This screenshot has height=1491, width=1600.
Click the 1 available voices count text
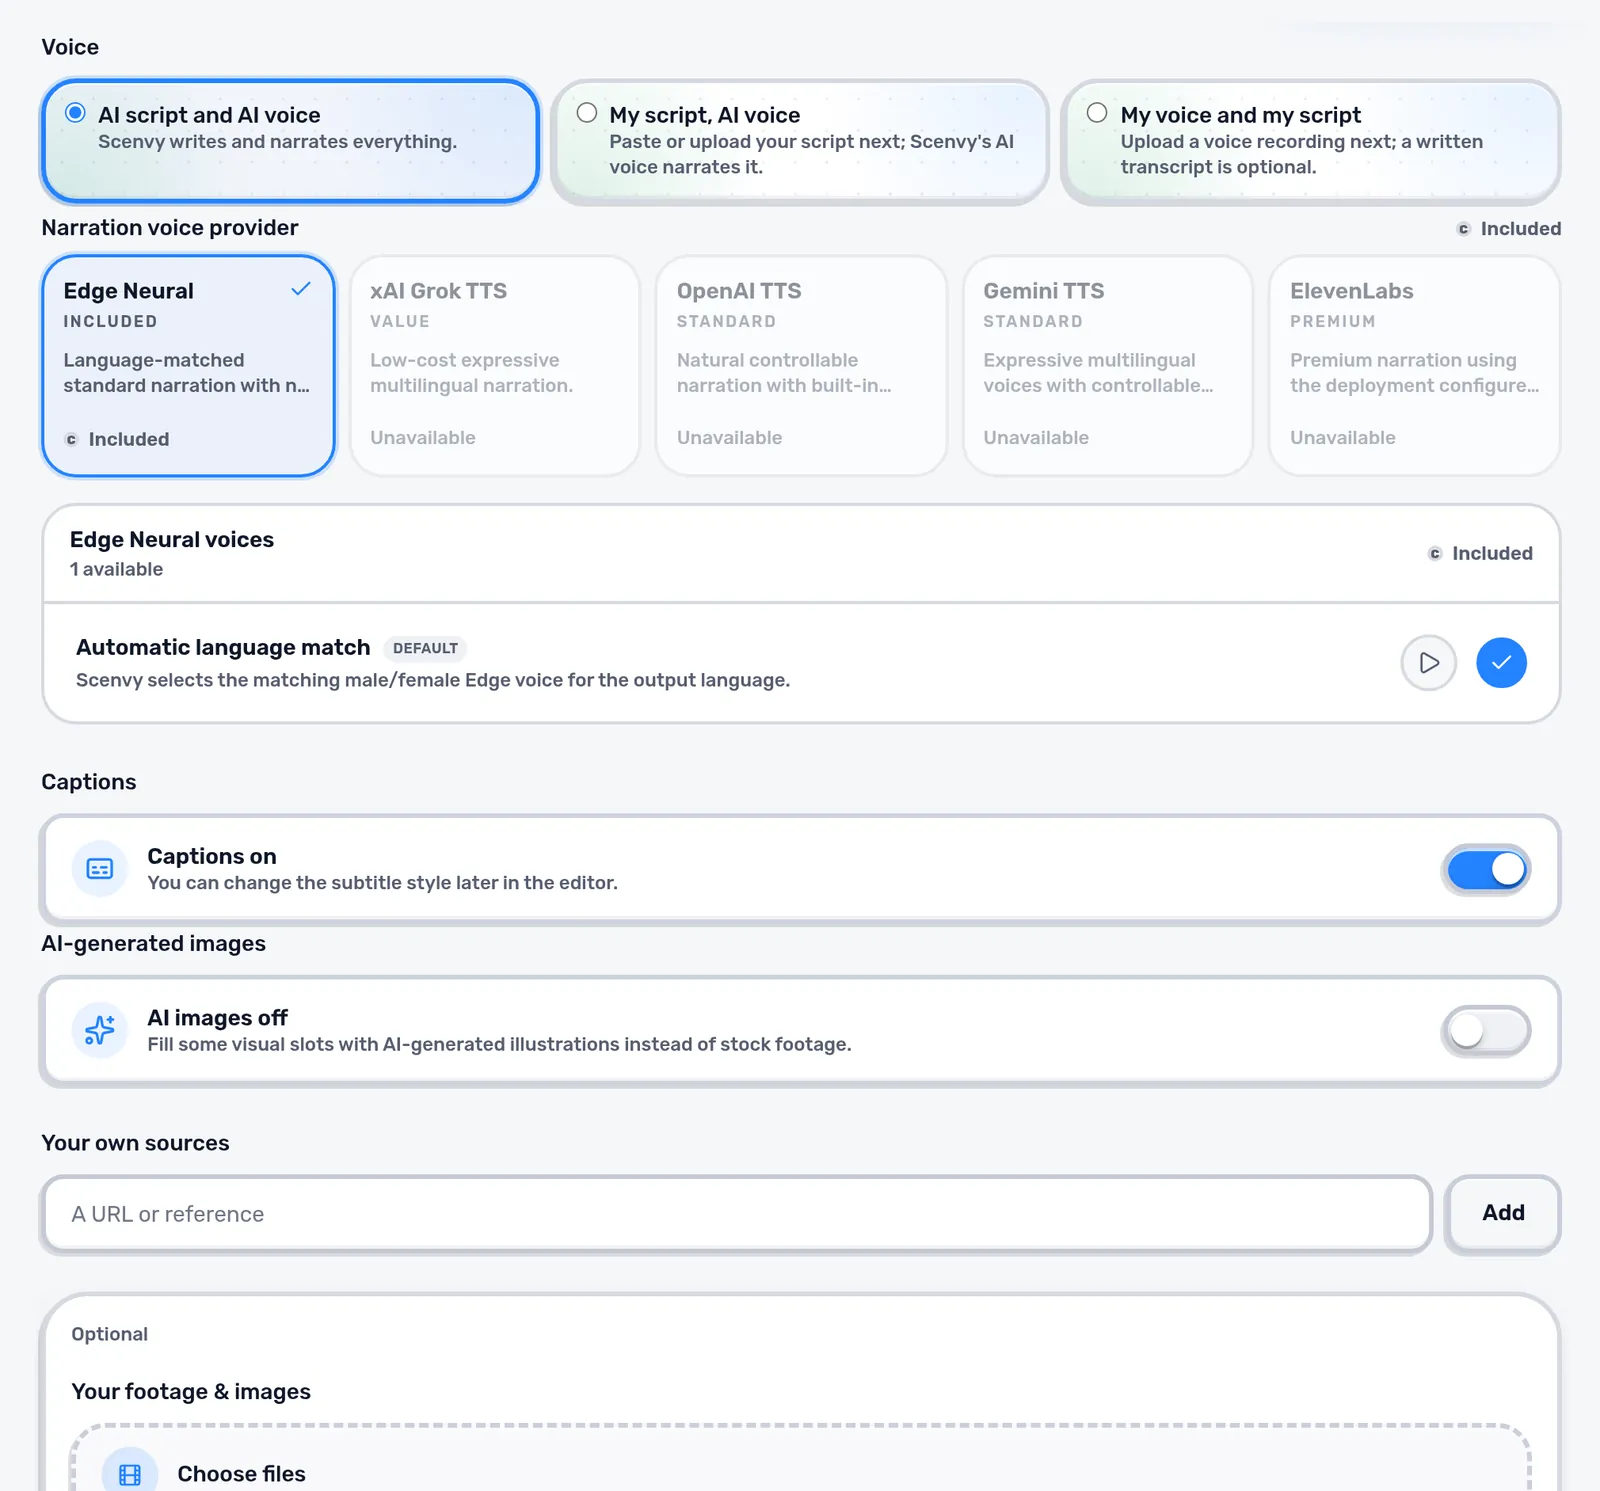[116, 570]
